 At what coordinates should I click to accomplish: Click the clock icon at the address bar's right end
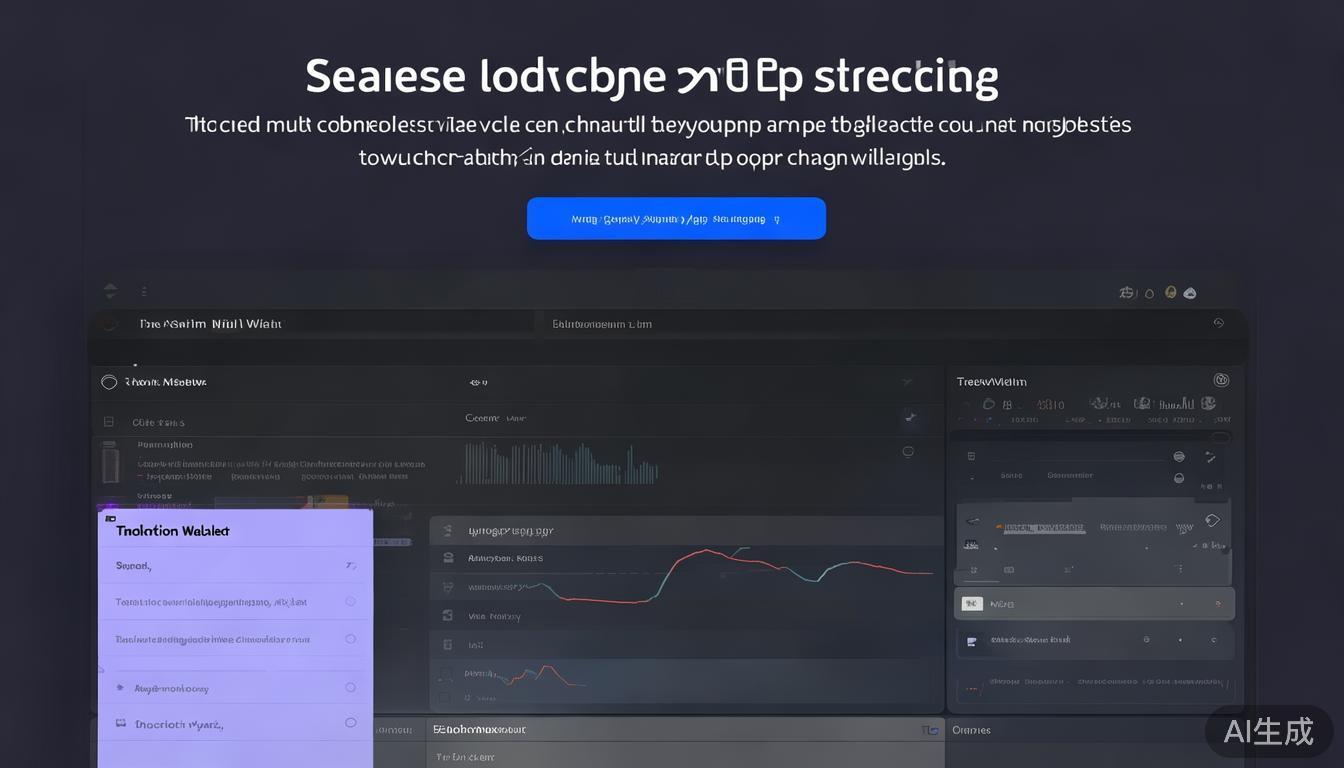pyautogui.click(x=1218, y=323)
